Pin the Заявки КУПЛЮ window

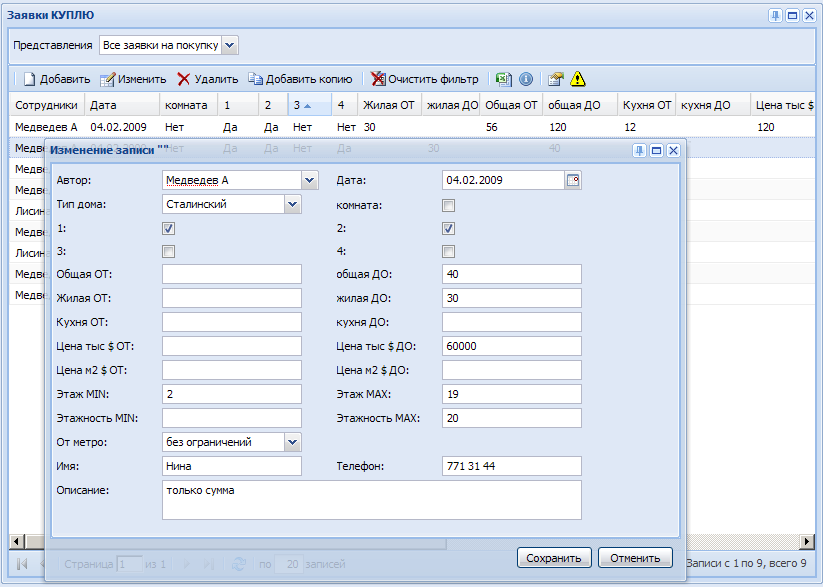[775, 16]
